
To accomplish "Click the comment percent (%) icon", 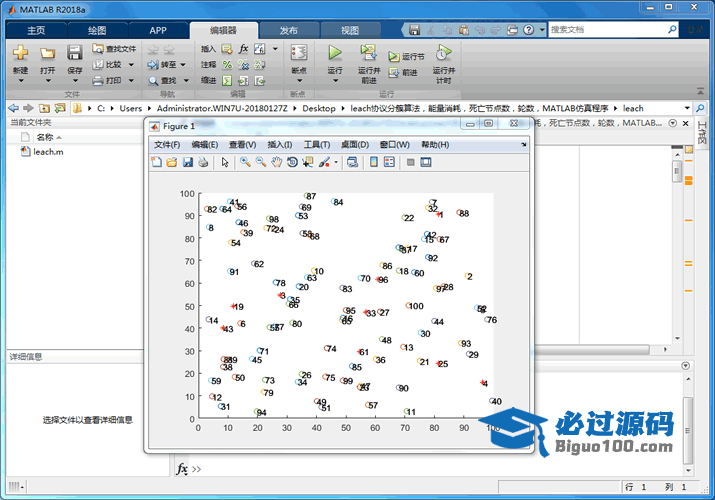I will click(x=227, y=65).
